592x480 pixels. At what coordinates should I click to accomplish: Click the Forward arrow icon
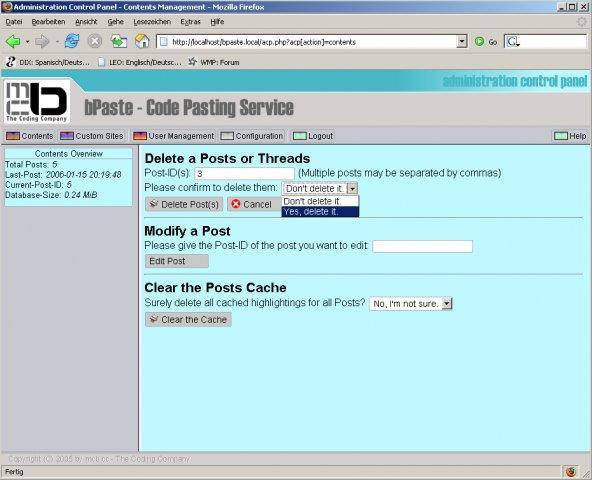(x=42, y=42)
